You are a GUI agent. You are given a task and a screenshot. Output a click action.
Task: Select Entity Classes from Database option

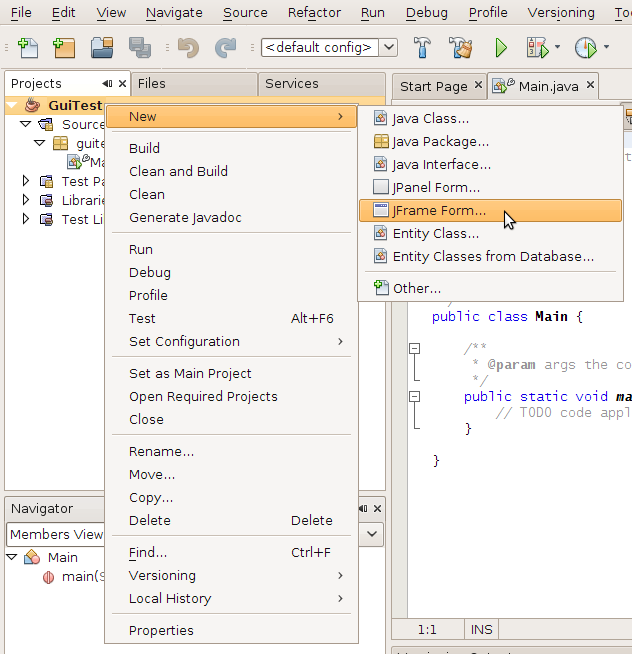(x=491, y=256)
